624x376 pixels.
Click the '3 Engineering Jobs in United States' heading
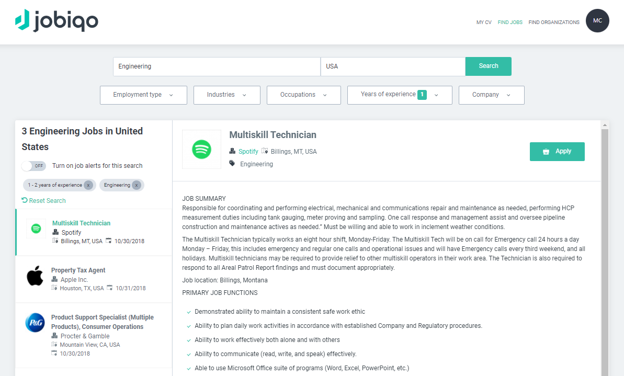(x=82, y=139)
